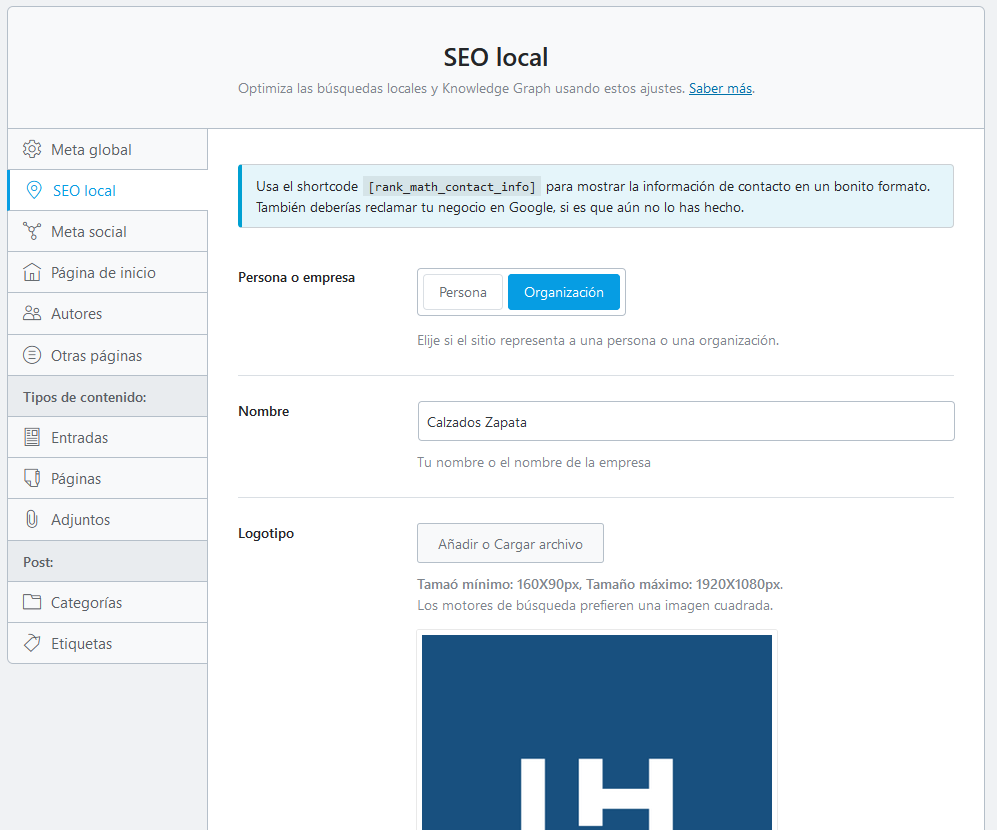Image resolution: width=997 pixels, height=830 pixels.
Task: Click the paperclip icon beside Adjuntos
Action: coord(32,519)
